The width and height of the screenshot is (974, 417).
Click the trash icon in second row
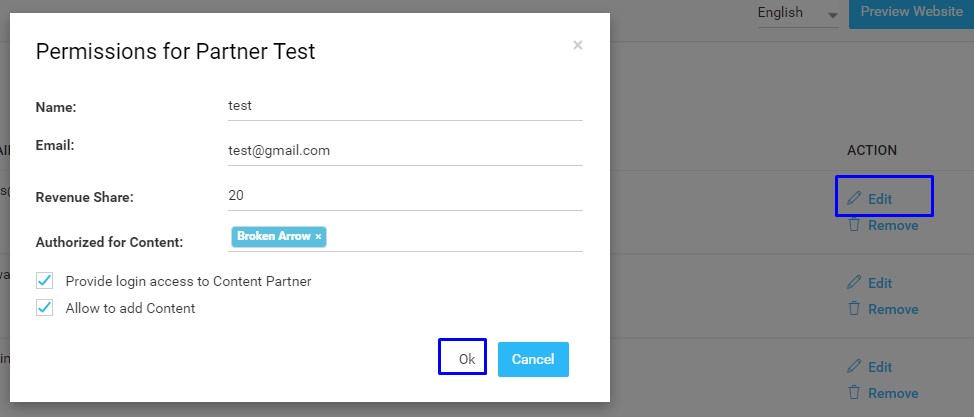tap(854, 308)
